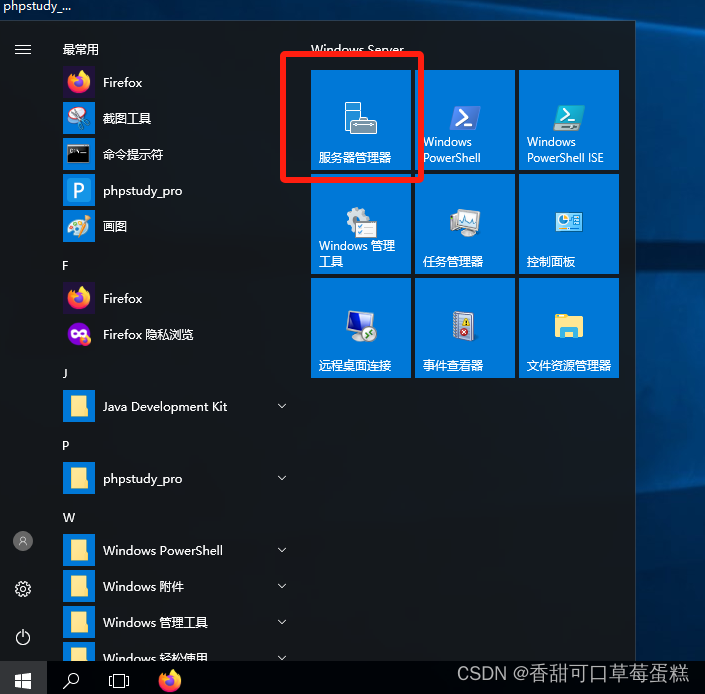The image size is (705, 694).
Task: Open Firefox under the F section
Action: [175, 298]
